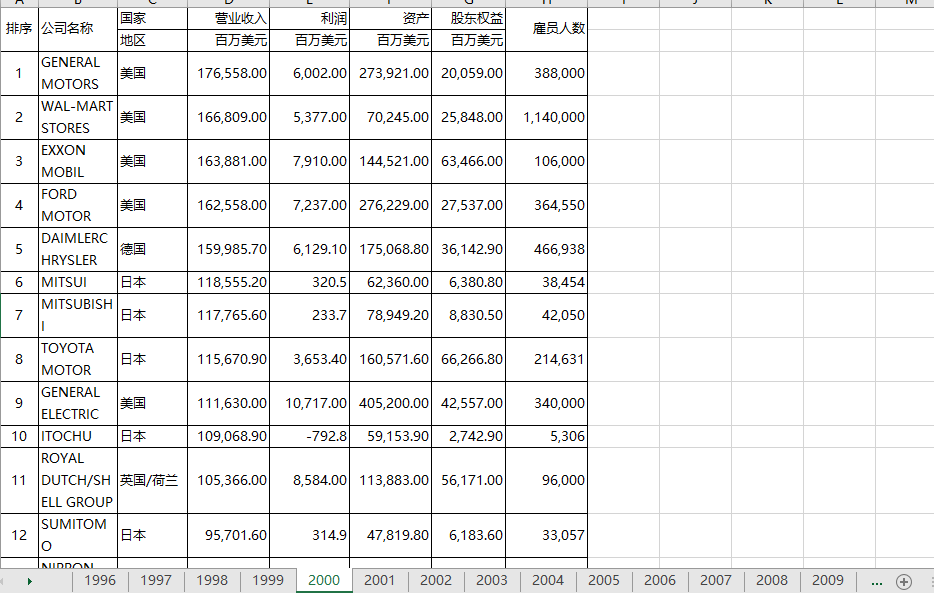Select the 资产 header cell
The height and width of the screenshot is (593, 934).
(x=391, y=18)
